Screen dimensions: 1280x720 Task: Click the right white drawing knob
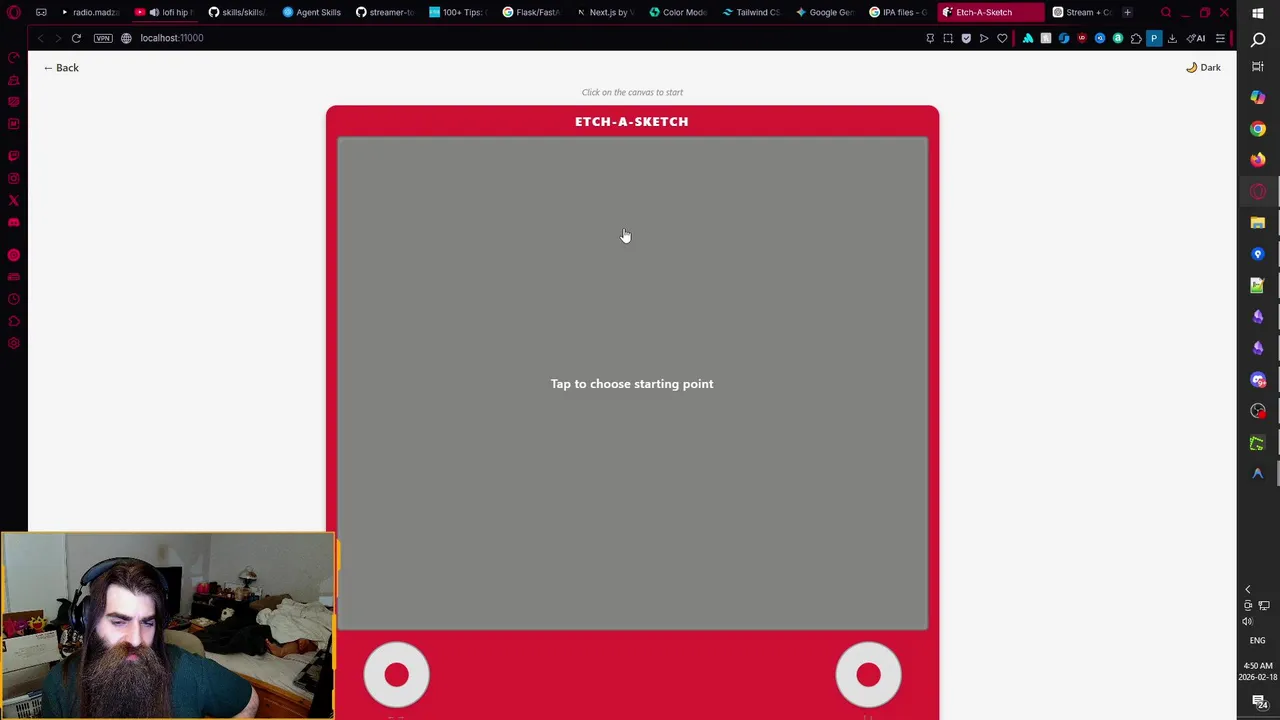coord(868,675)
